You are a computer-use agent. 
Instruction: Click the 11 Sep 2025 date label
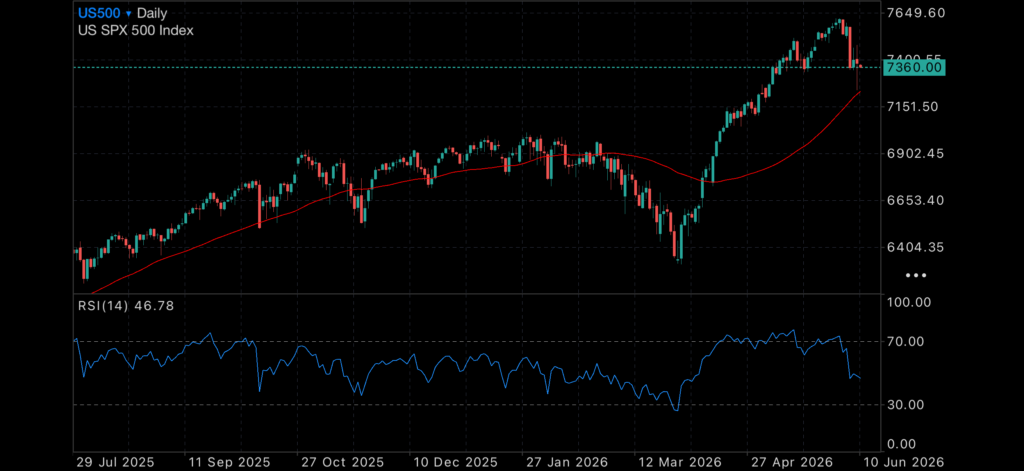(x=227, y=463)
